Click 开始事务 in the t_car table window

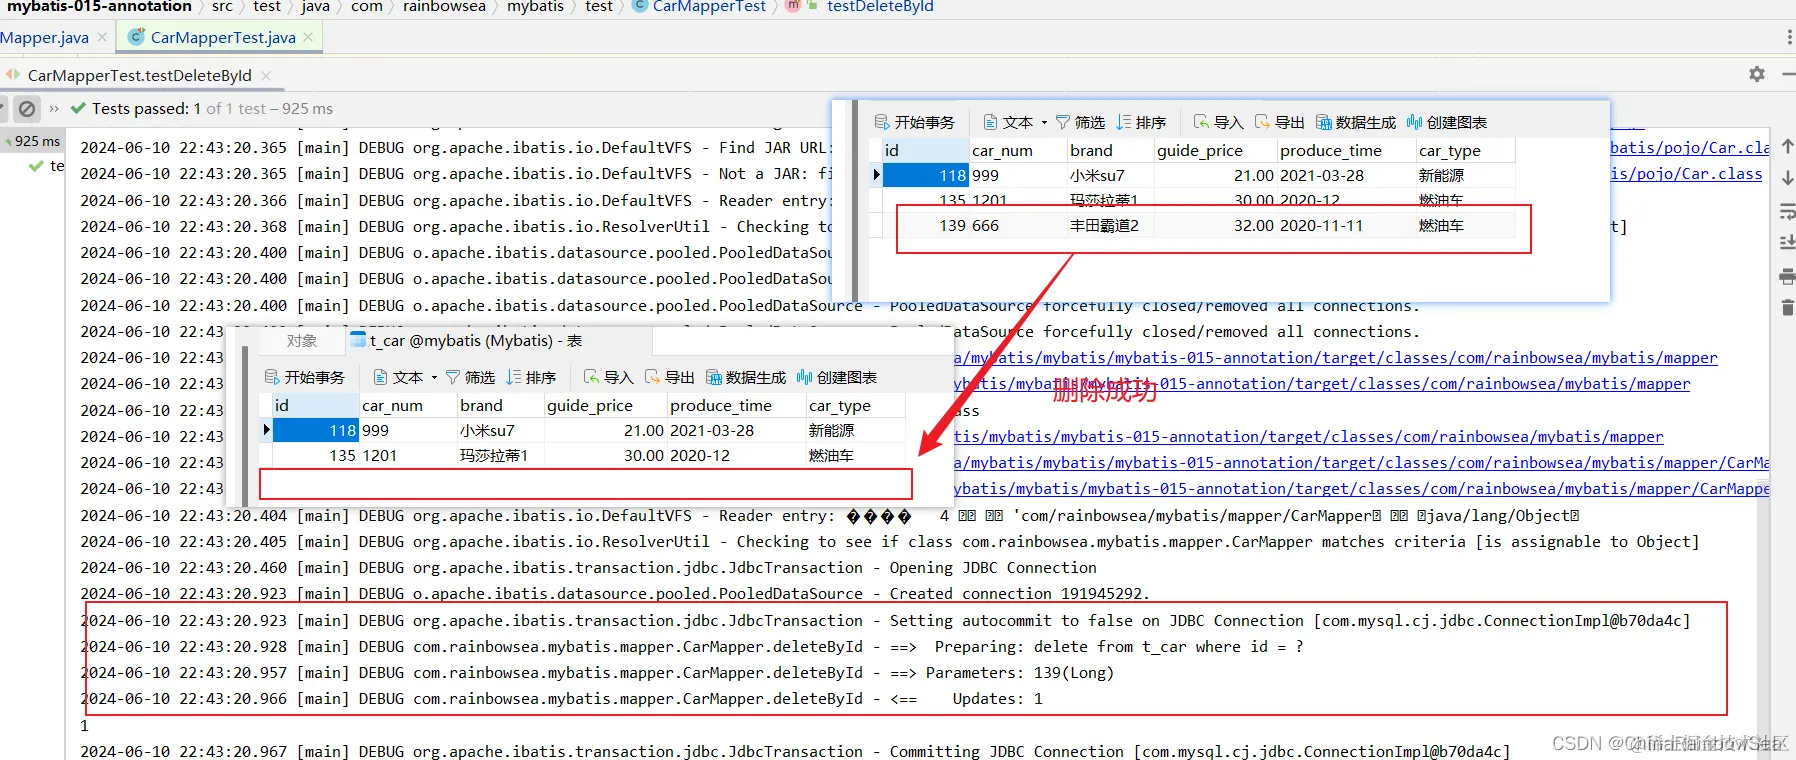(305, 377)
